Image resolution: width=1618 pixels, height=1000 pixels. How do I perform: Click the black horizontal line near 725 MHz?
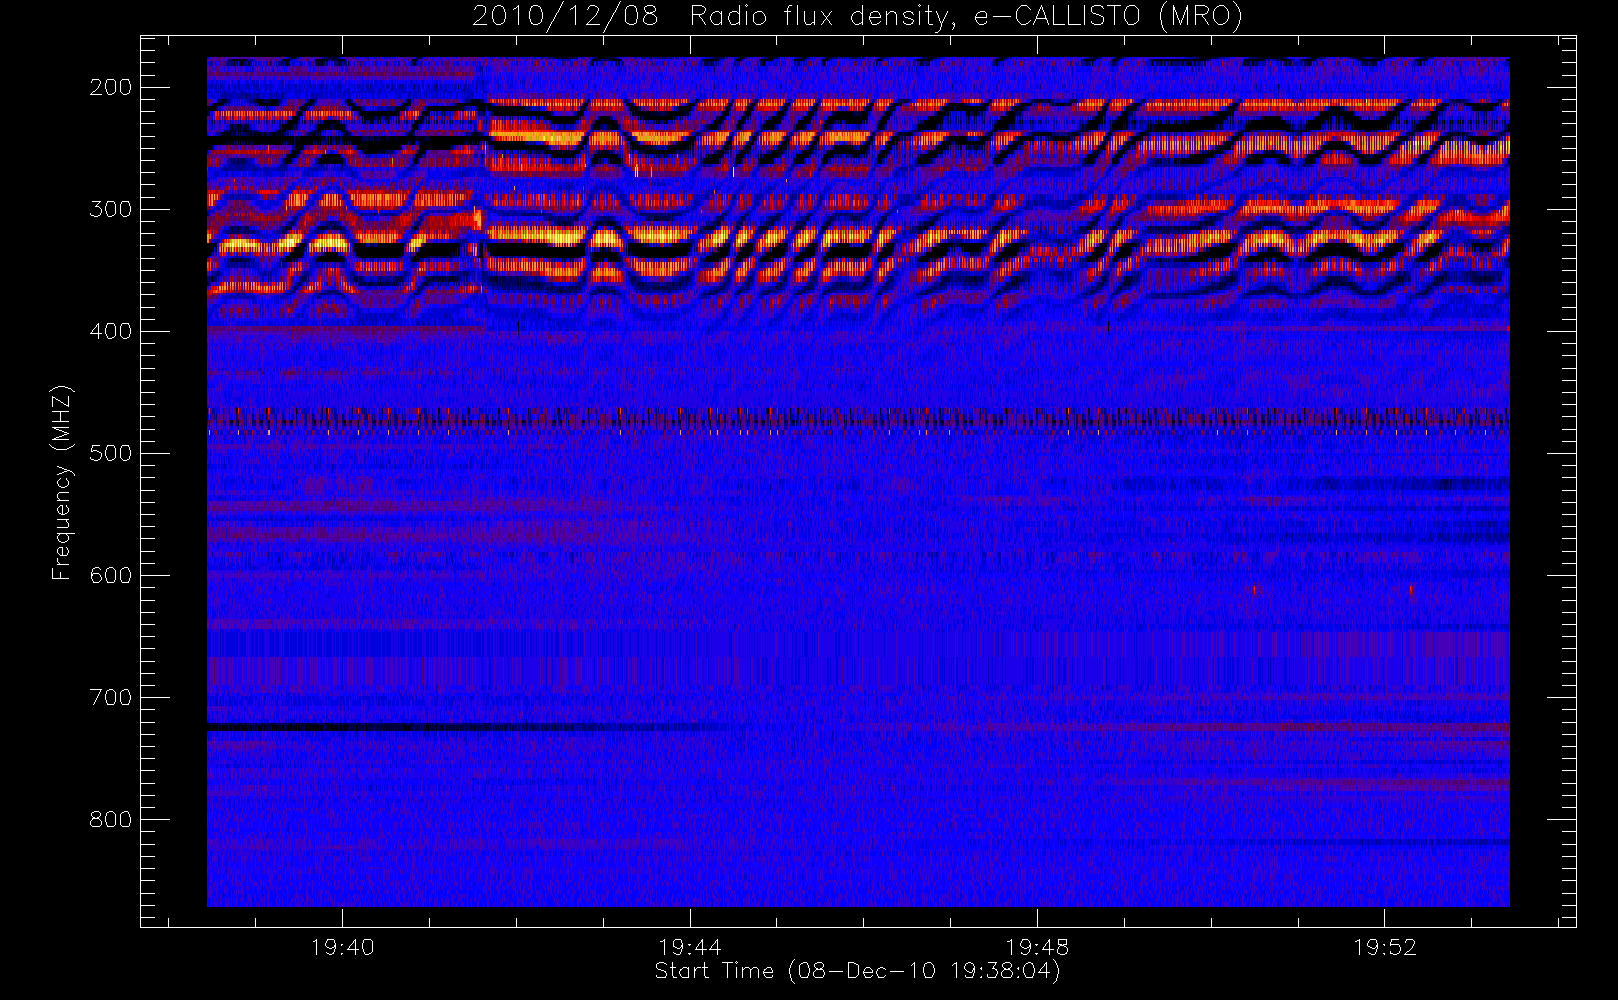467,728
